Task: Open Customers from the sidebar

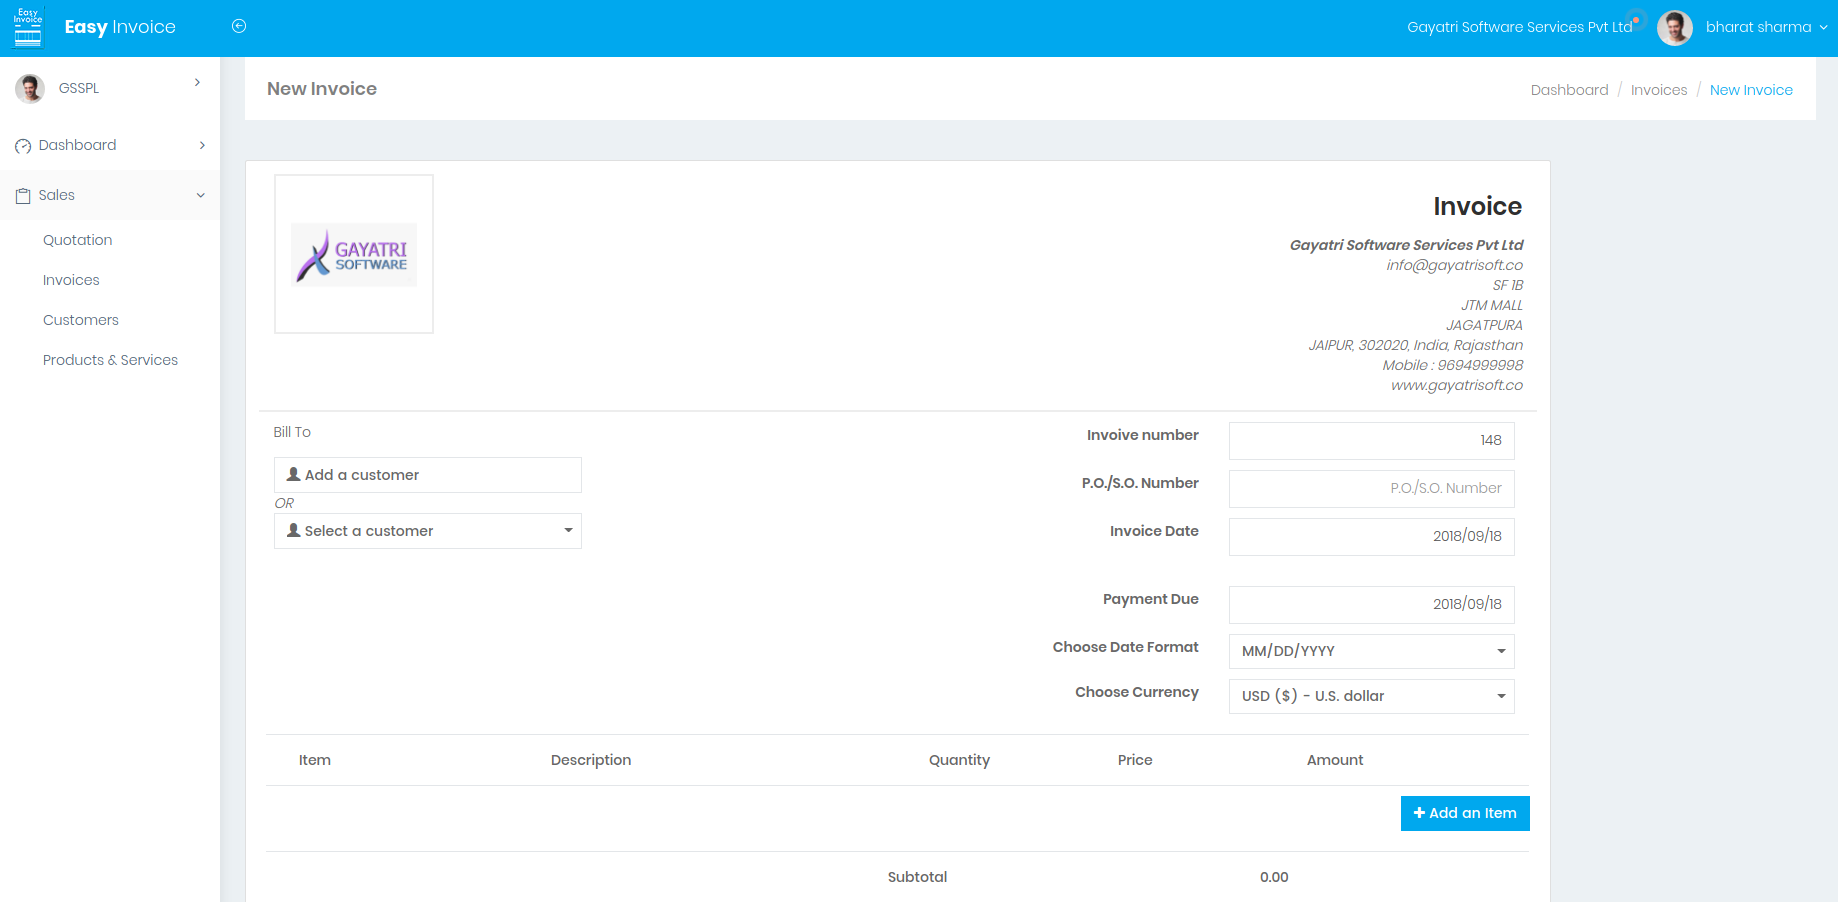Action: pos(80,320)
